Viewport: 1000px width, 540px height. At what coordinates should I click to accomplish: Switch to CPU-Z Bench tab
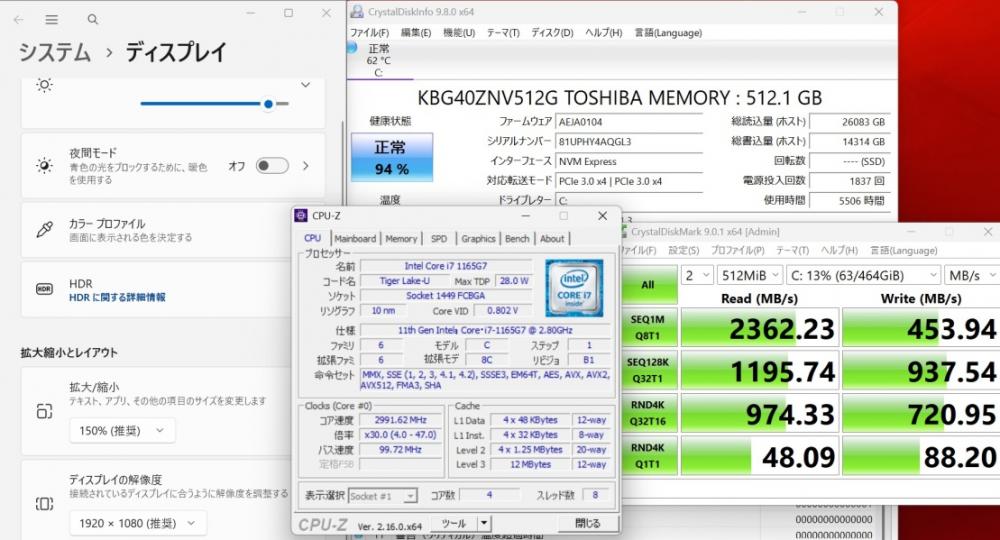[x=517, y=238]
